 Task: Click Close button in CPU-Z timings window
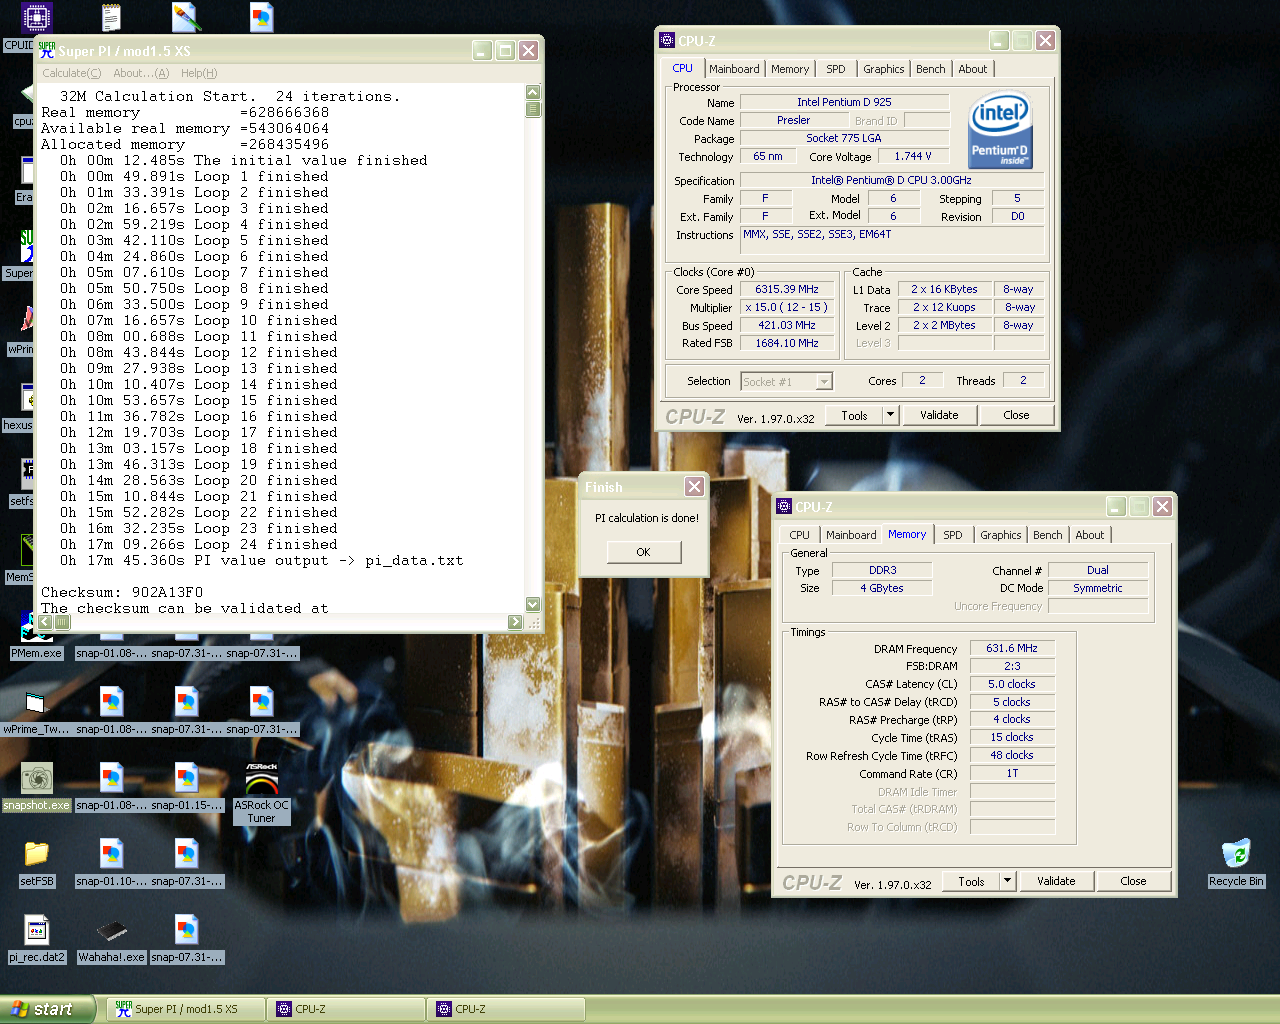coord(1133,881)
